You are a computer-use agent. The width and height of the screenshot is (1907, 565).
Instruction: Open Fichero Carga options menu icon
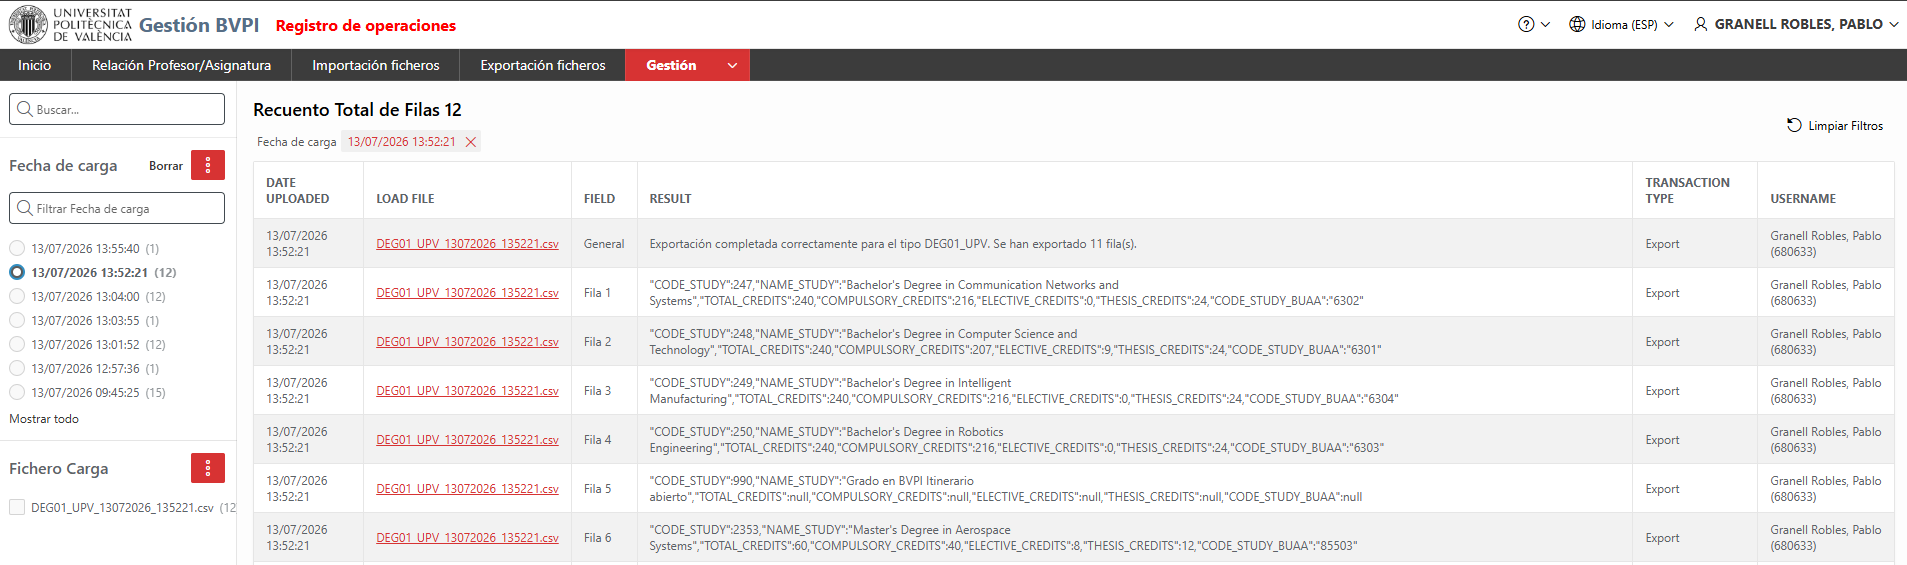pyautogui.click(x=208, y=468)
